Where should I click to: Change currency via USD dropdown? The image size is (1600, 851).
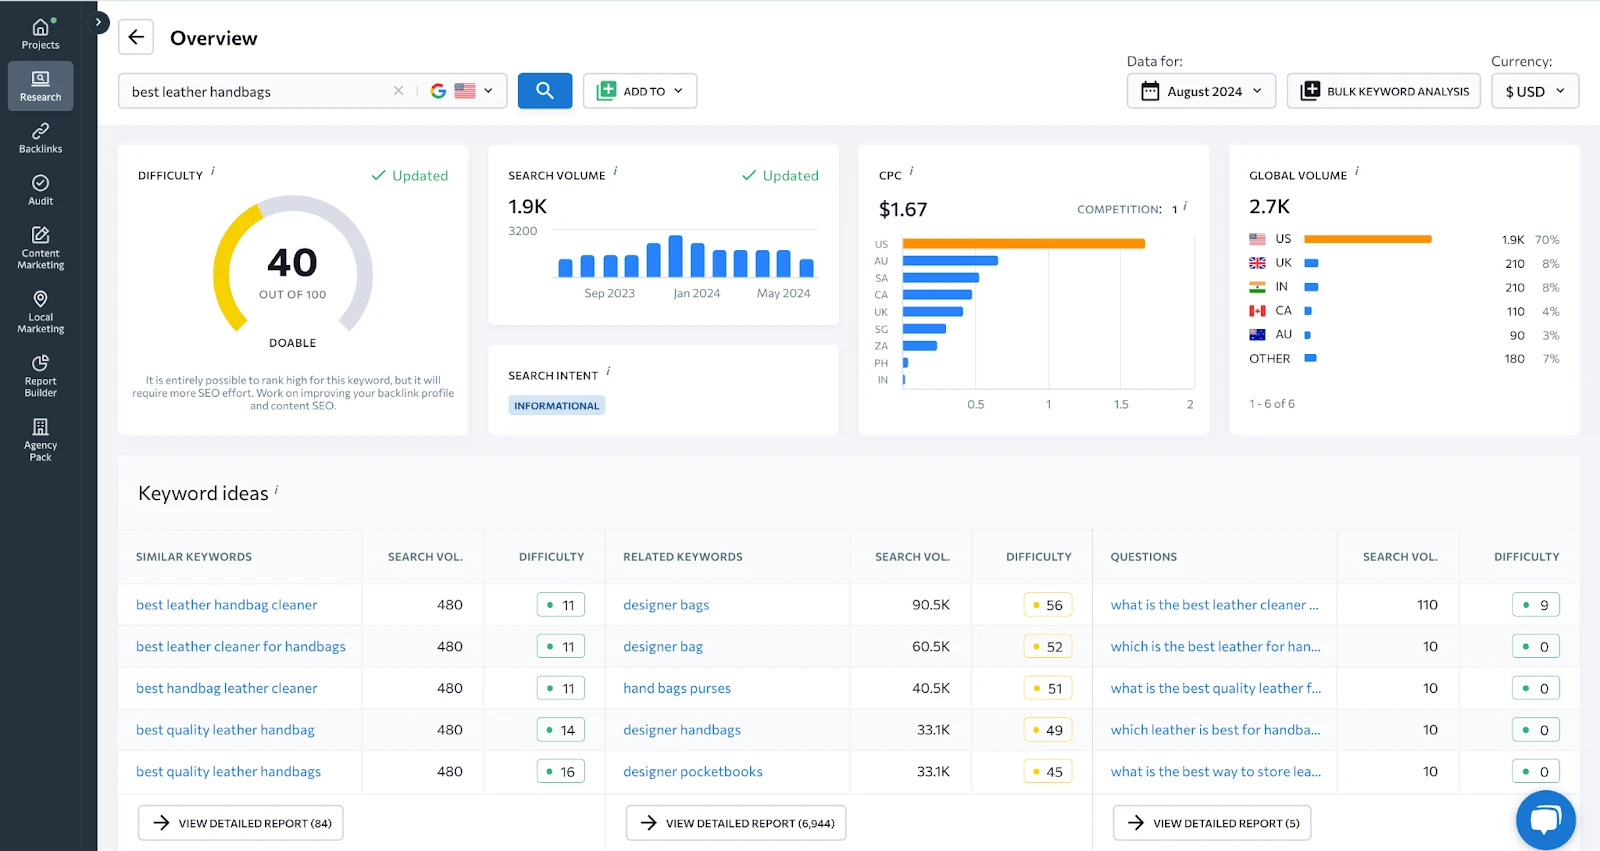click(x=1534, y=91)
